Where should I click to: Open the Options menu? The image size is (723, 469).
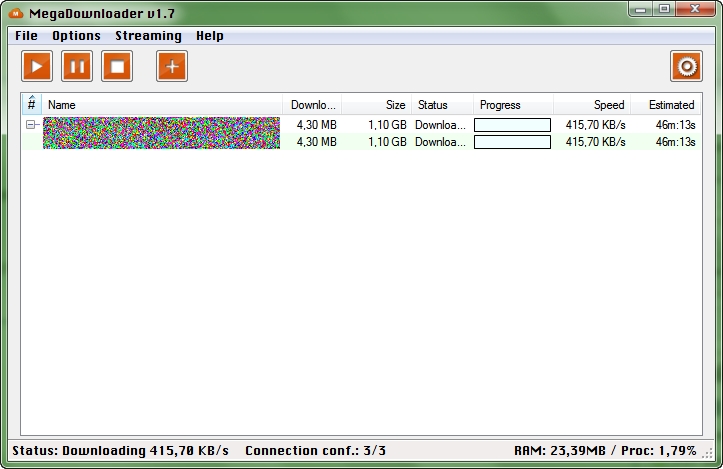(x=77, y=36)
